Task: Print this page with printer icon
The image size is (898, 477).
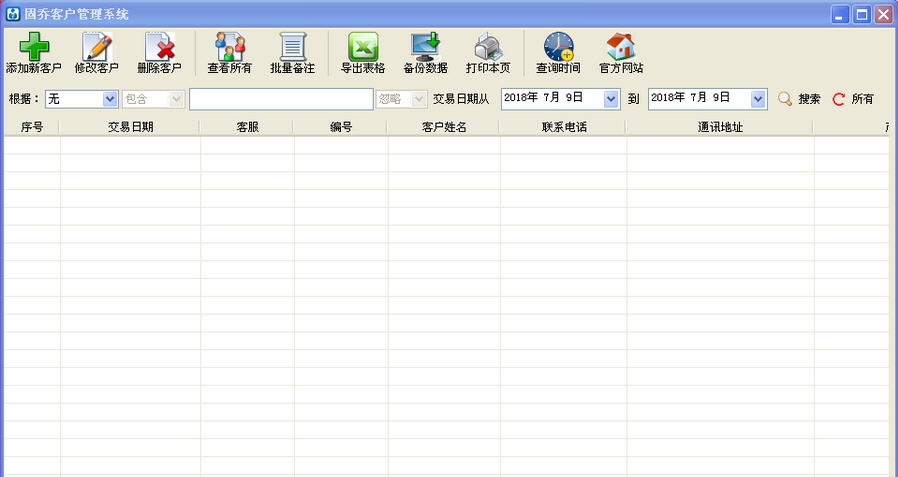Action: pyautogui.click(x=489, y=46)
